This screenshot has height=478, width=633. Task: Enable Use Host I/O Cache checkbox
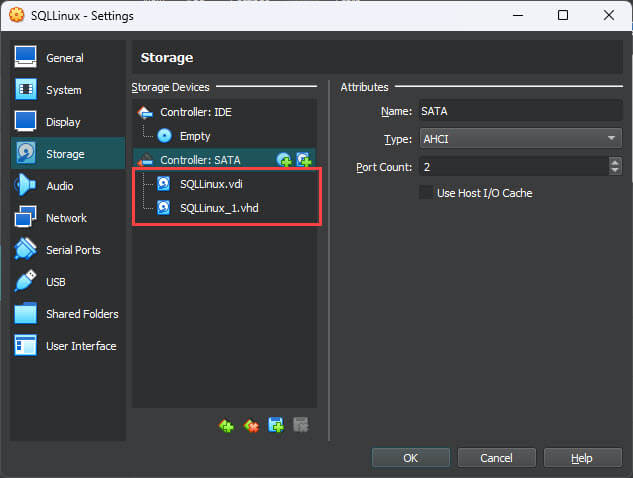tap(426, 192)
